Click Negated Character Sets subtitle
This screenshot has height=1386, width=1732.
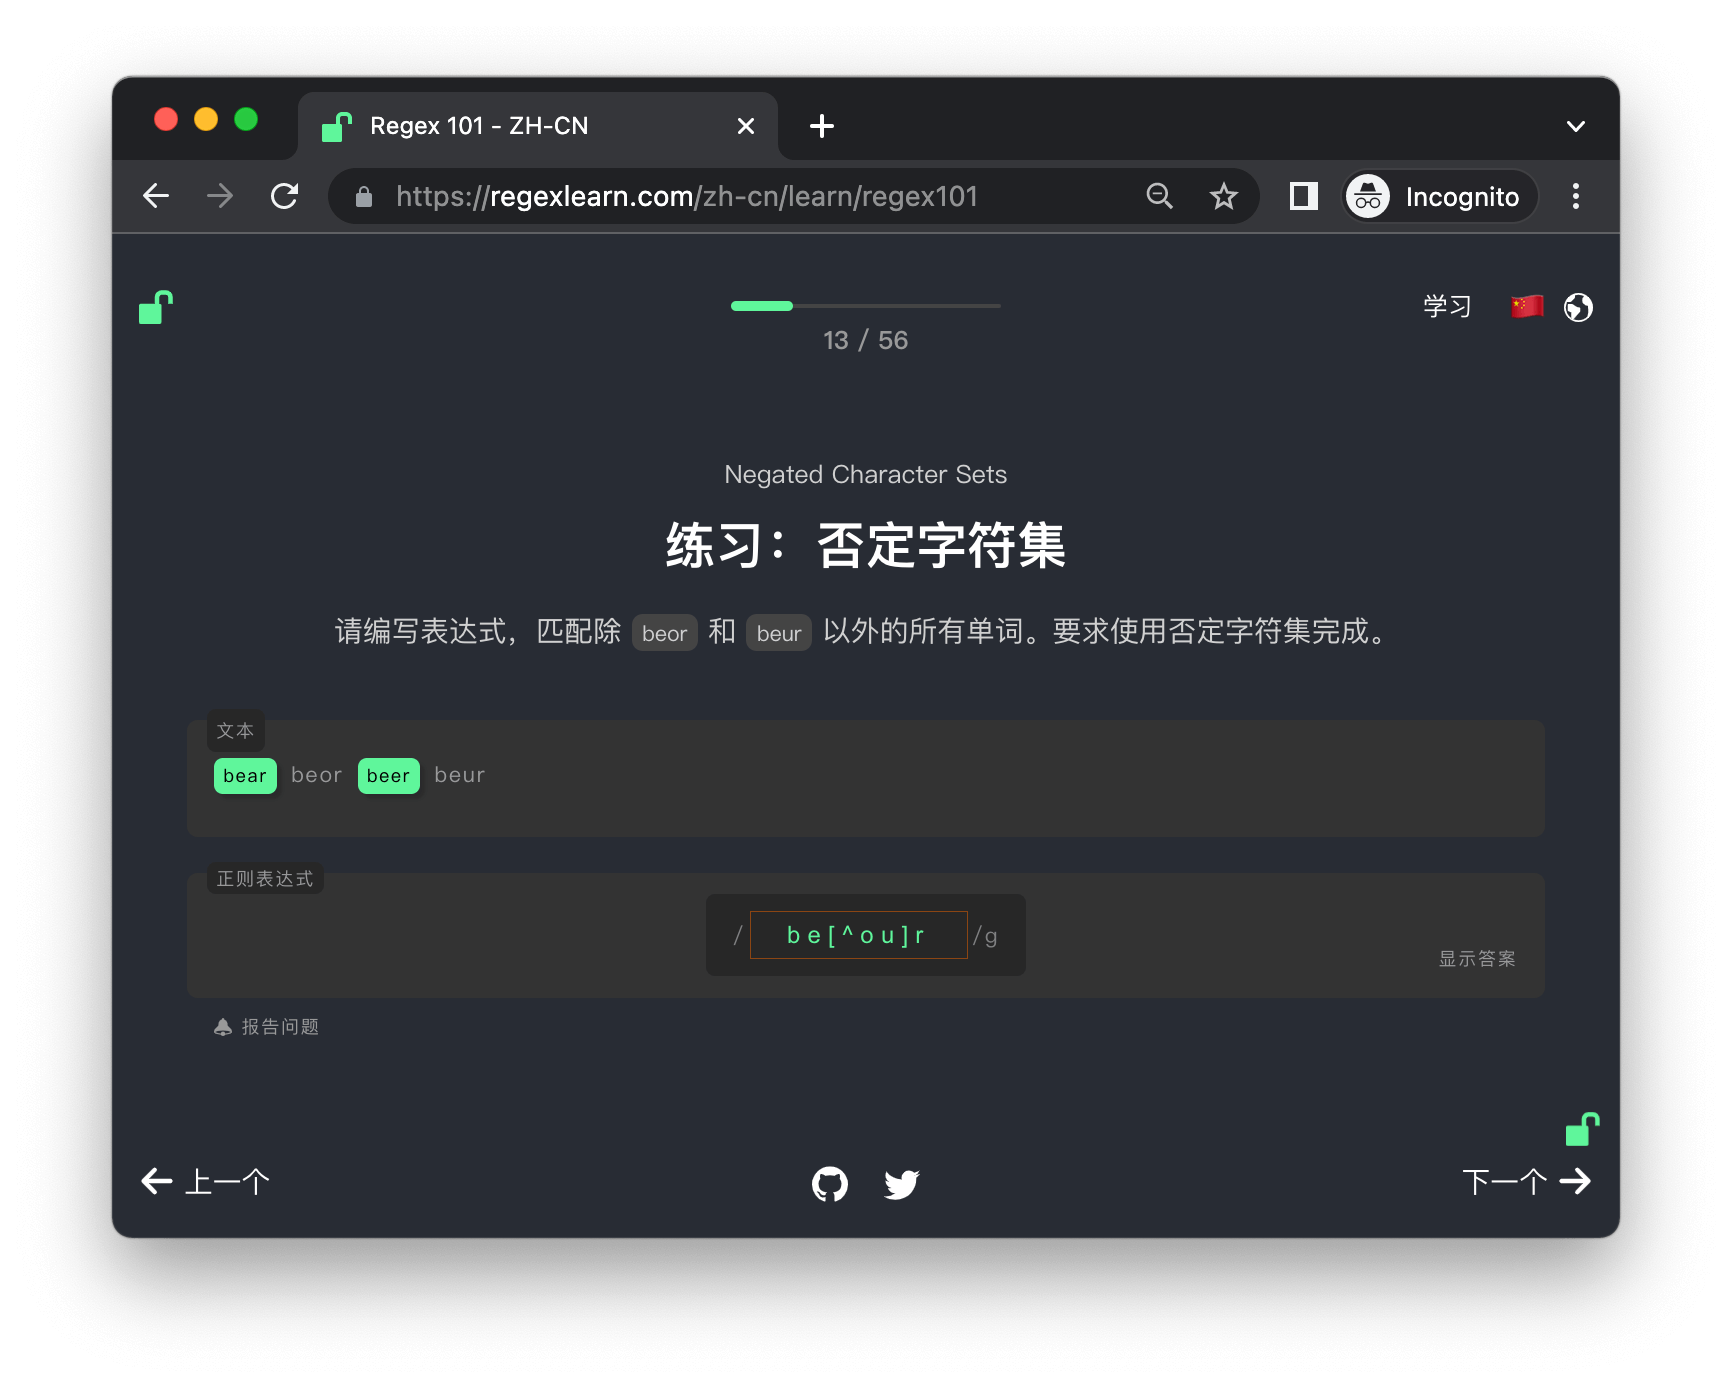tap(866, 474)
